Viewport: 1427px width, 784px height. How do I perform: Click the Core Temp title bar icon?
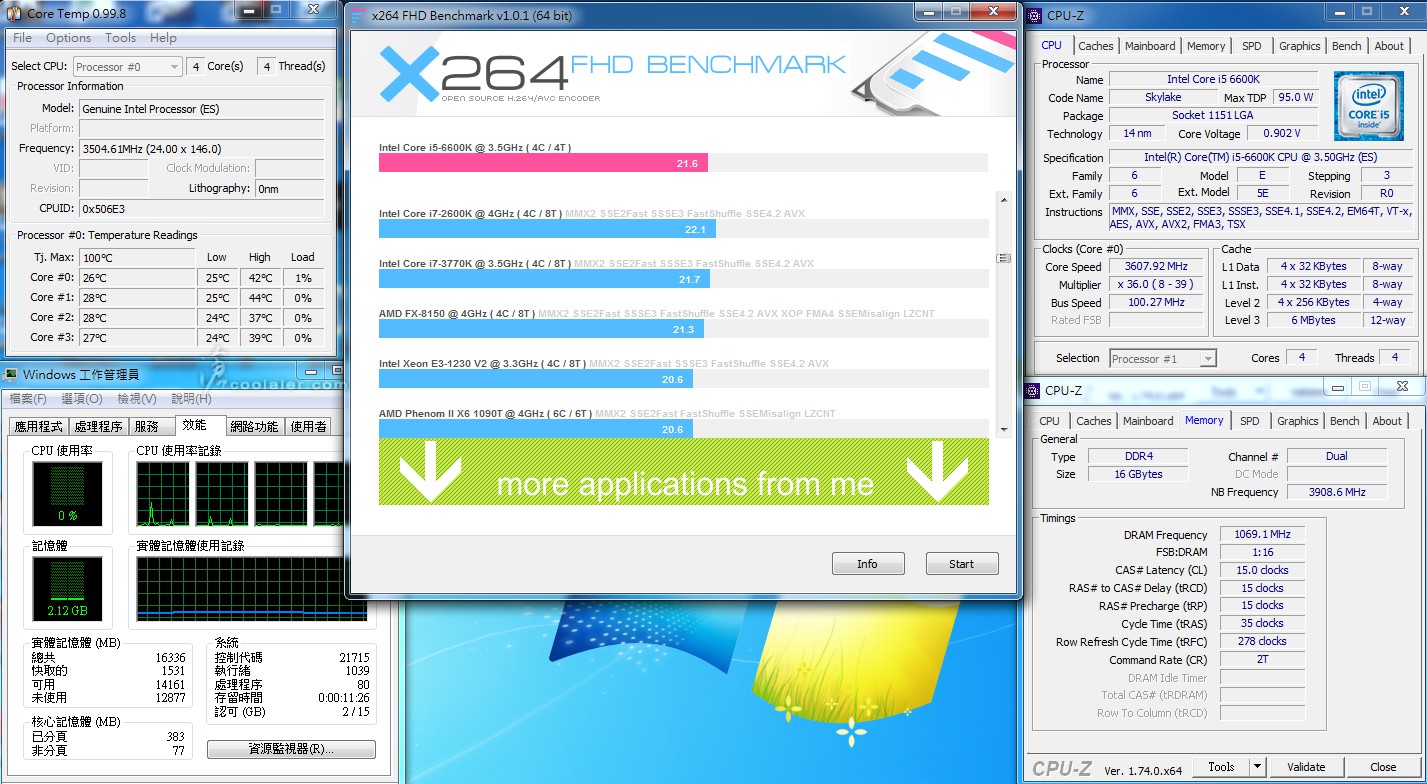[14, 13]
